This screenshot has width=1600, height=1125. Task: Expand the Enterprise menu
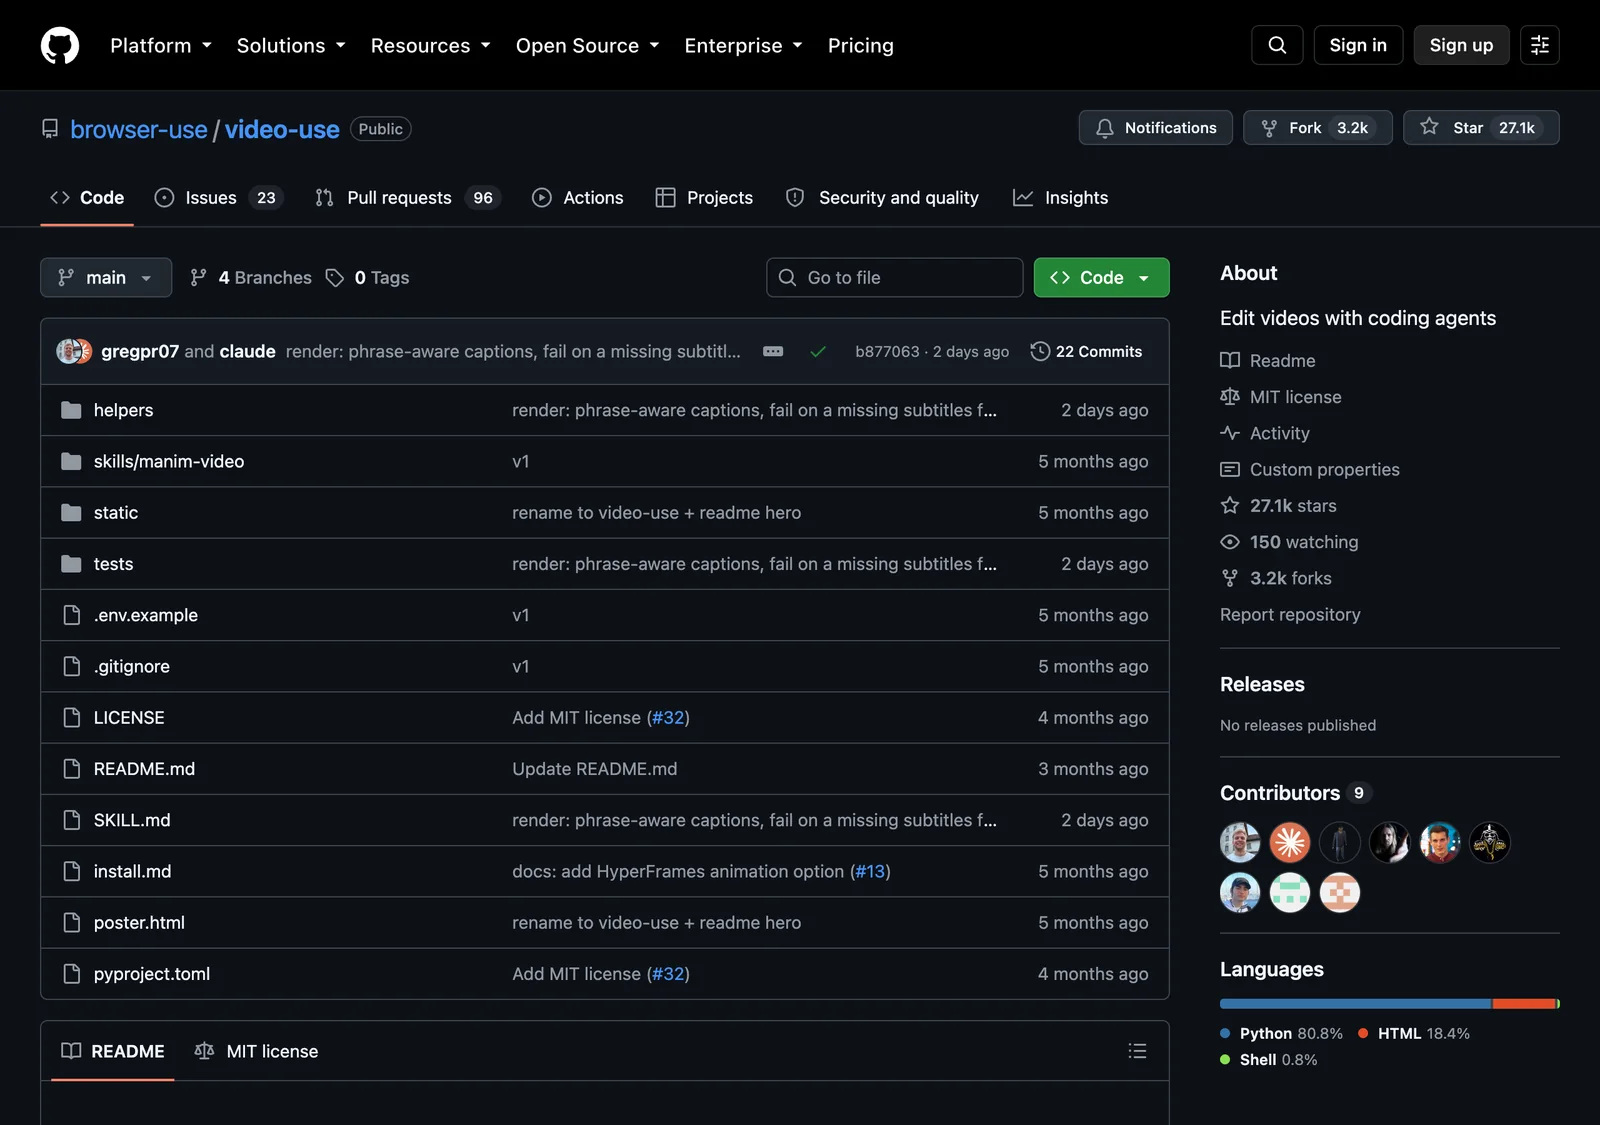click(x=744, y=46)
